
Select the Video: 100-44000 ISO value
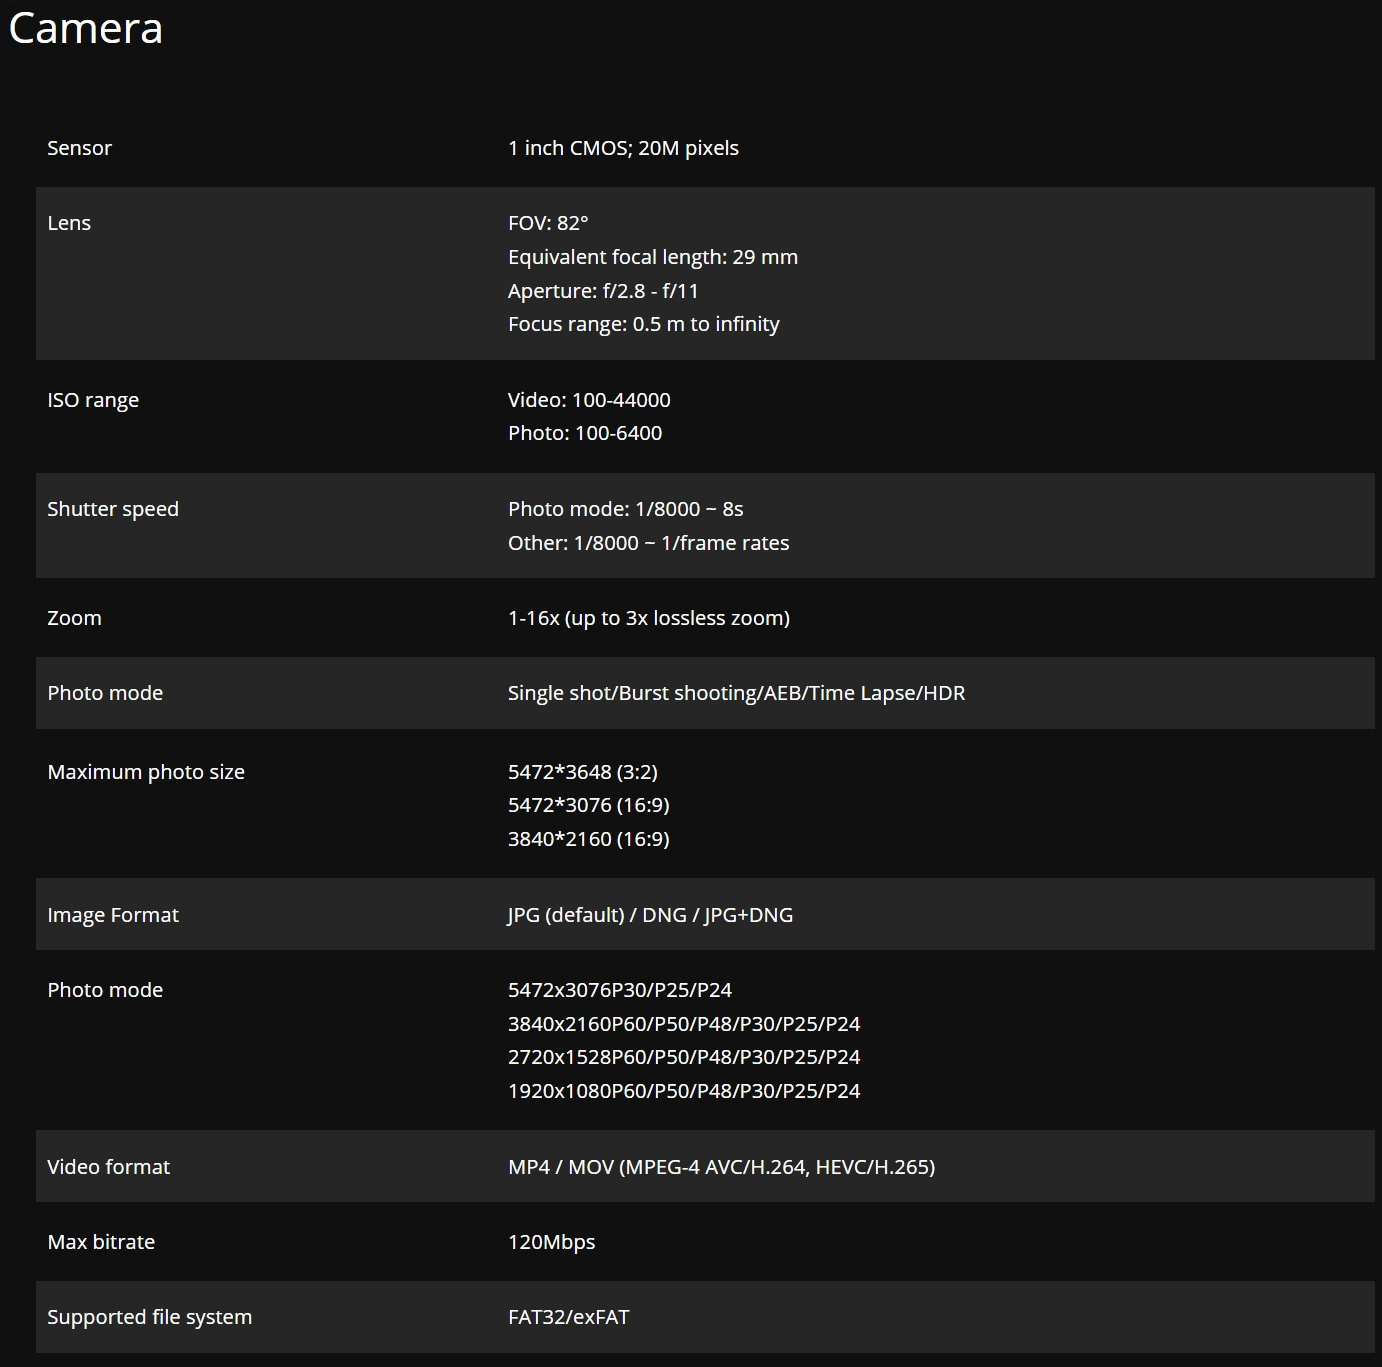coord(589,400)
